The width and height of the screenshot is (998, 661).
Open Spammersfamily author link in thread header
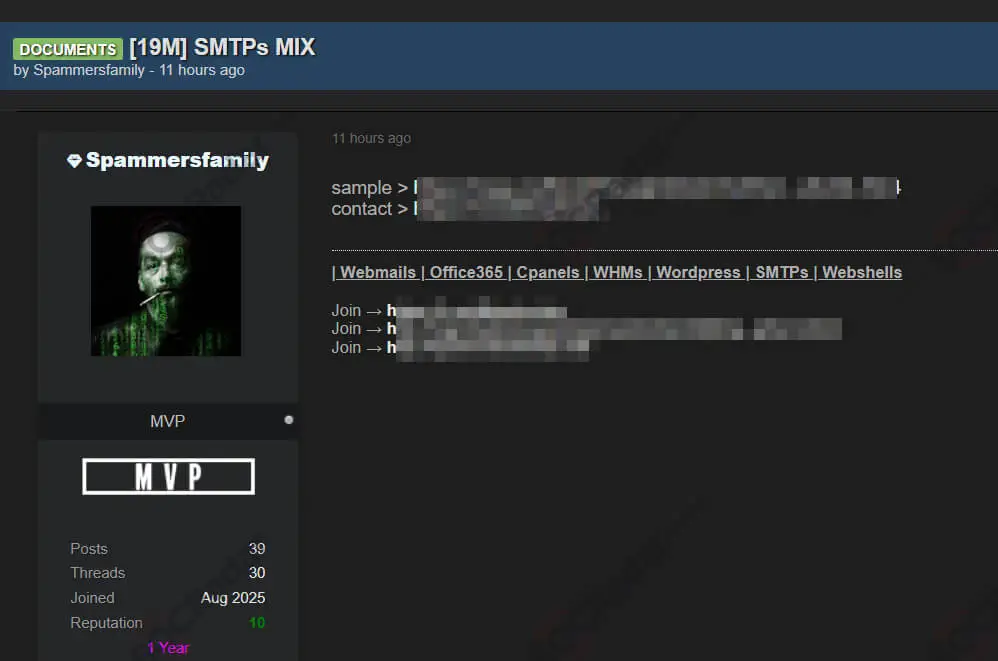coord(88,70)
